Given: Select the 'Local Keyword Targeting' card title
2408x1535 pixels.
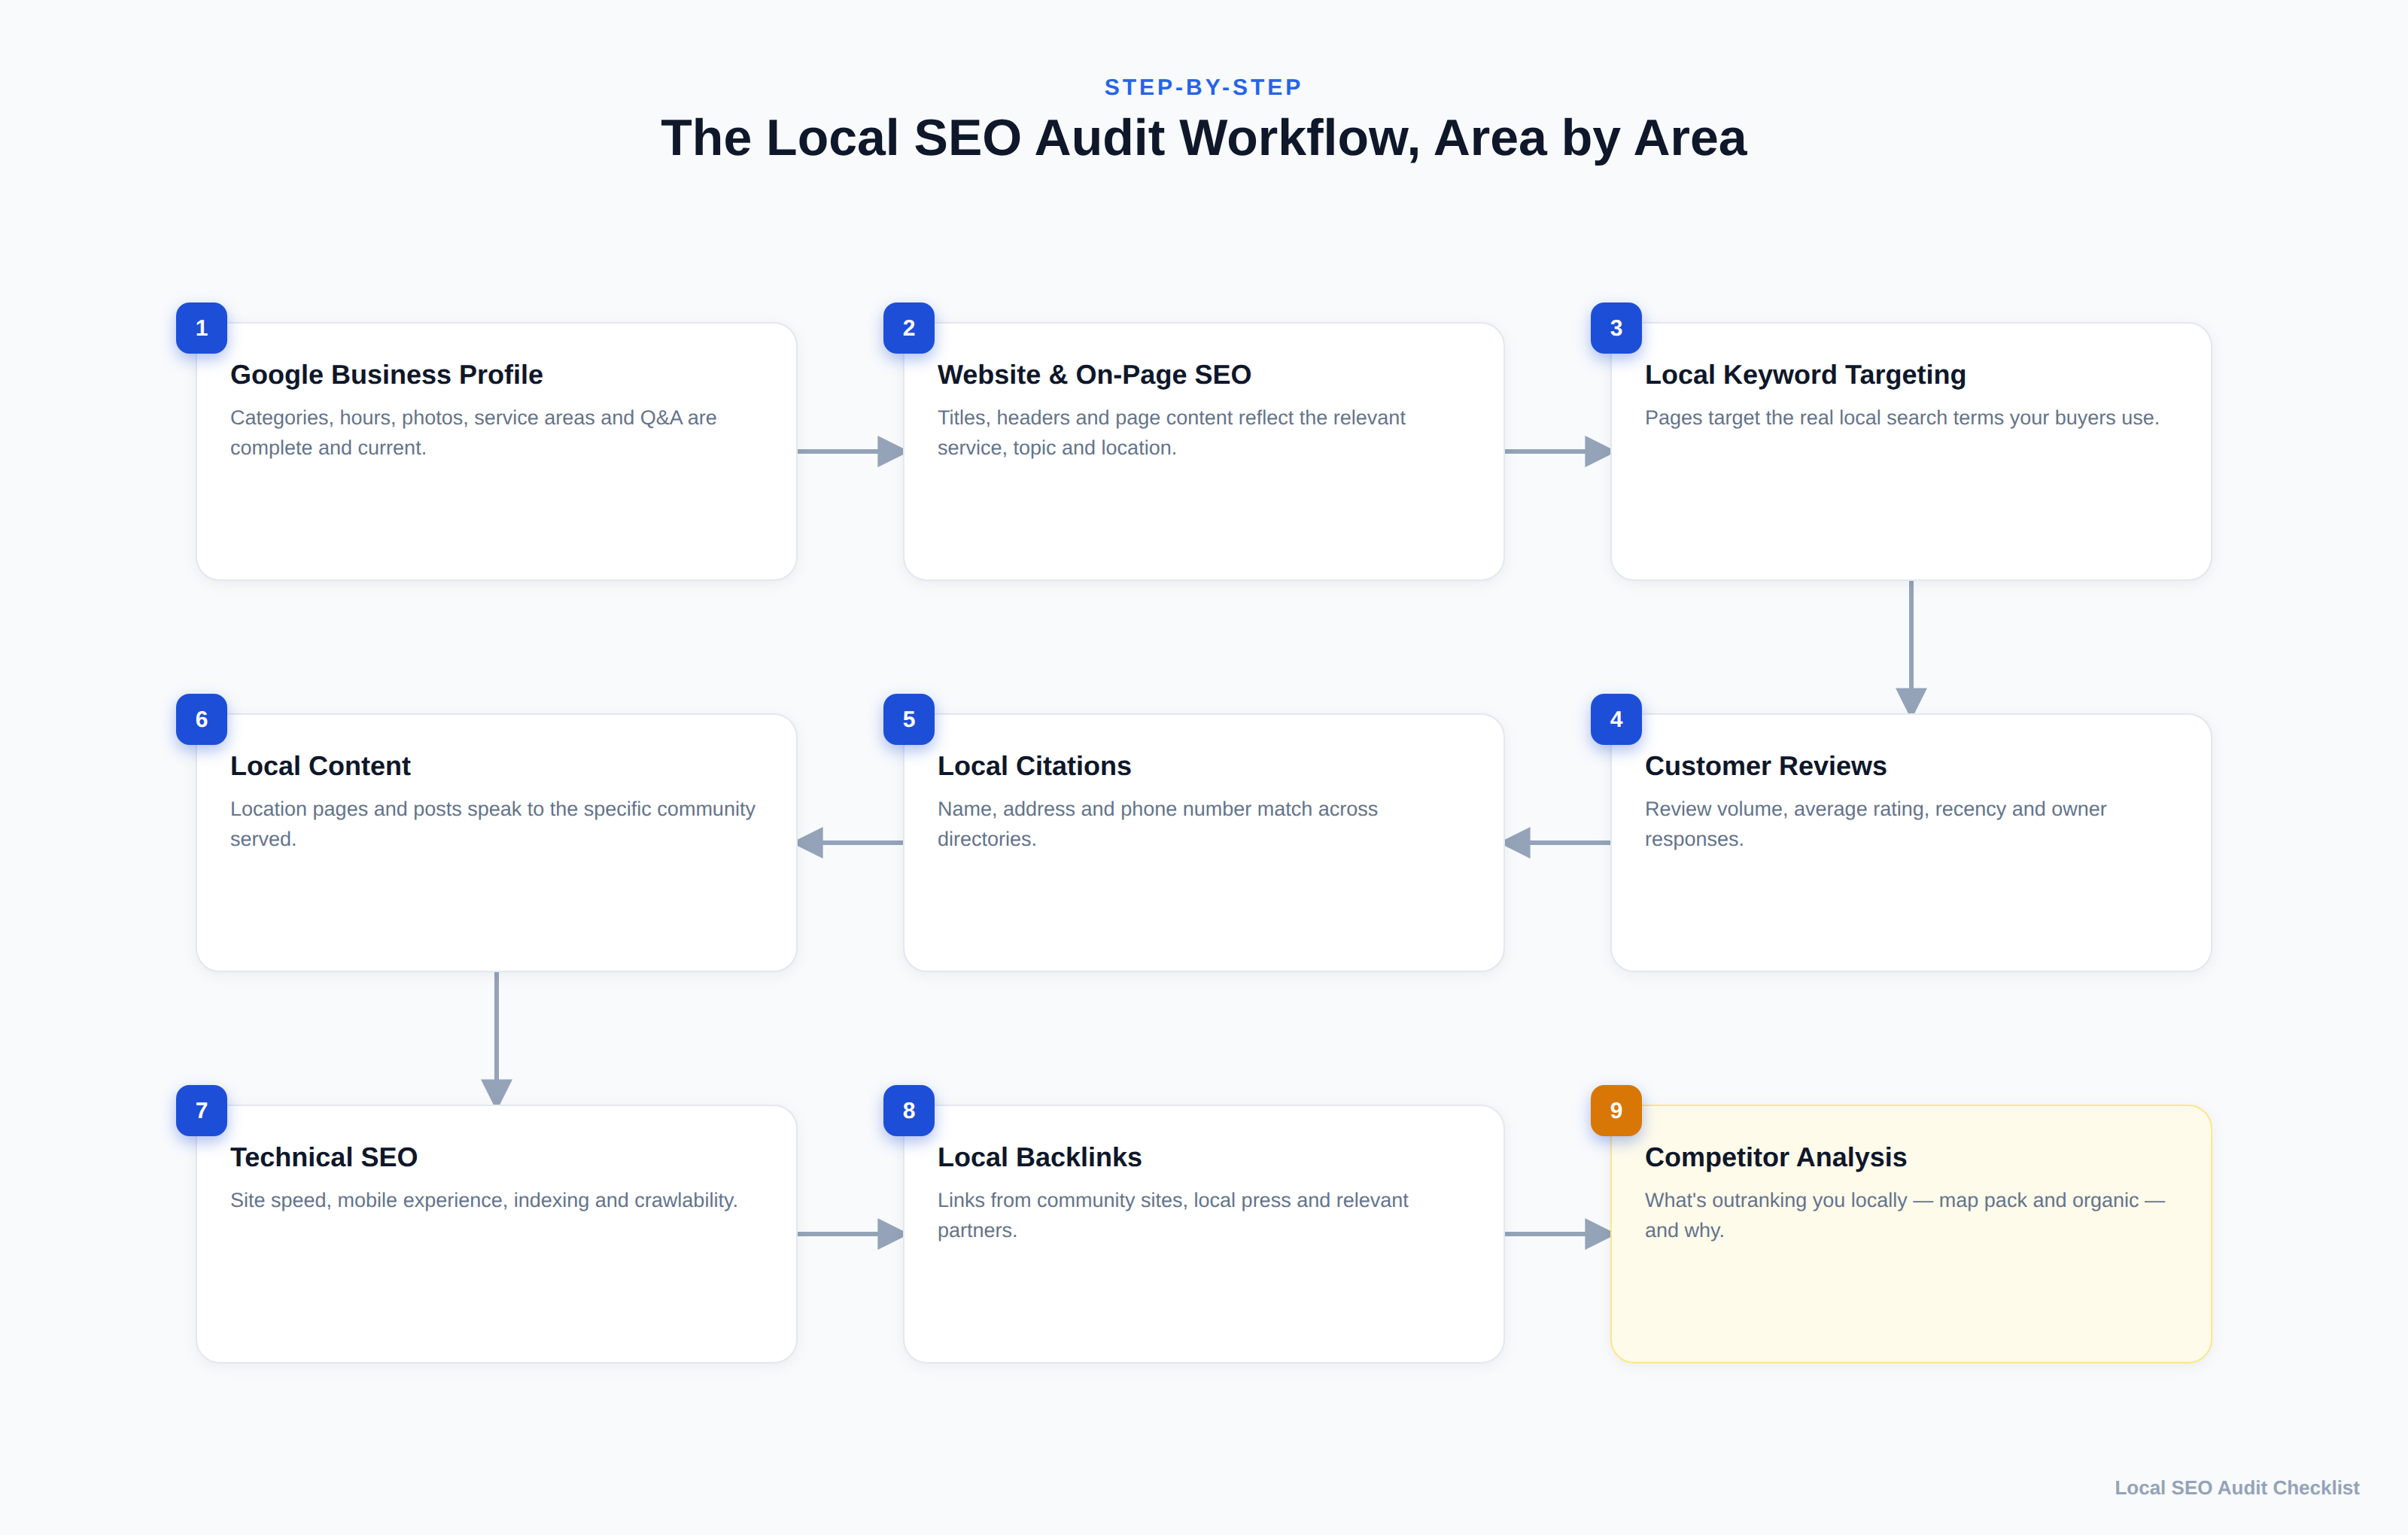Looking at the screenshot, I should 1805,374.
